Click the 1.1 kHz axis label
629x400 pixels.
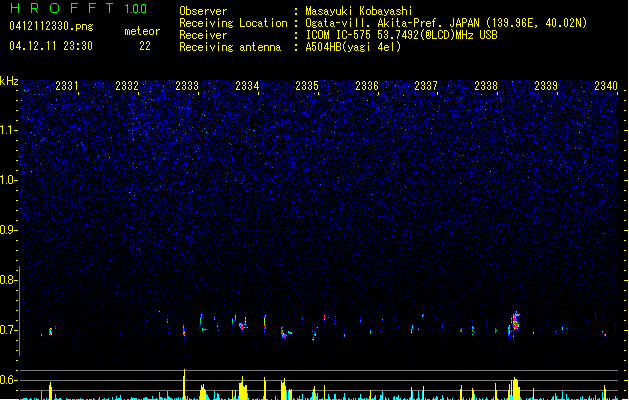pos(9,130)
